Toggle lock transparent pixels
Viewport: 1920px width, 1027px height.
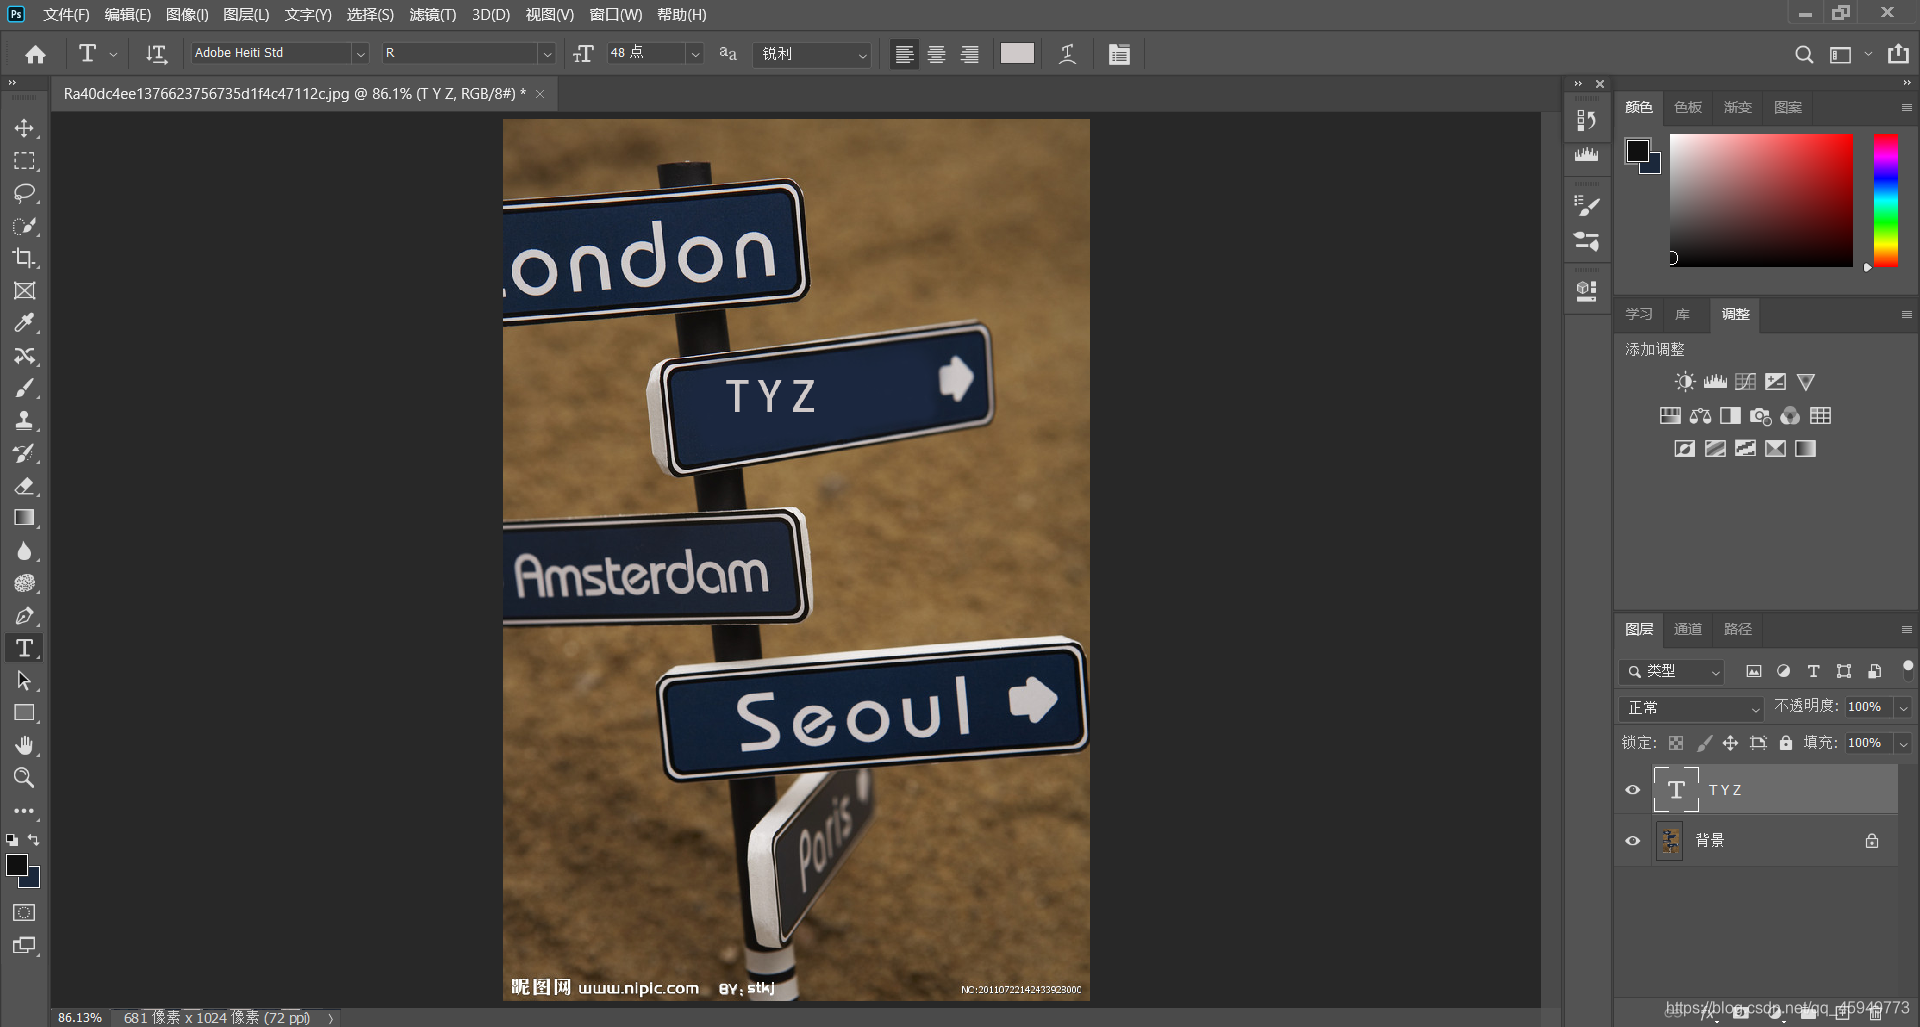pyautogui.click(x=1676, y=743)
